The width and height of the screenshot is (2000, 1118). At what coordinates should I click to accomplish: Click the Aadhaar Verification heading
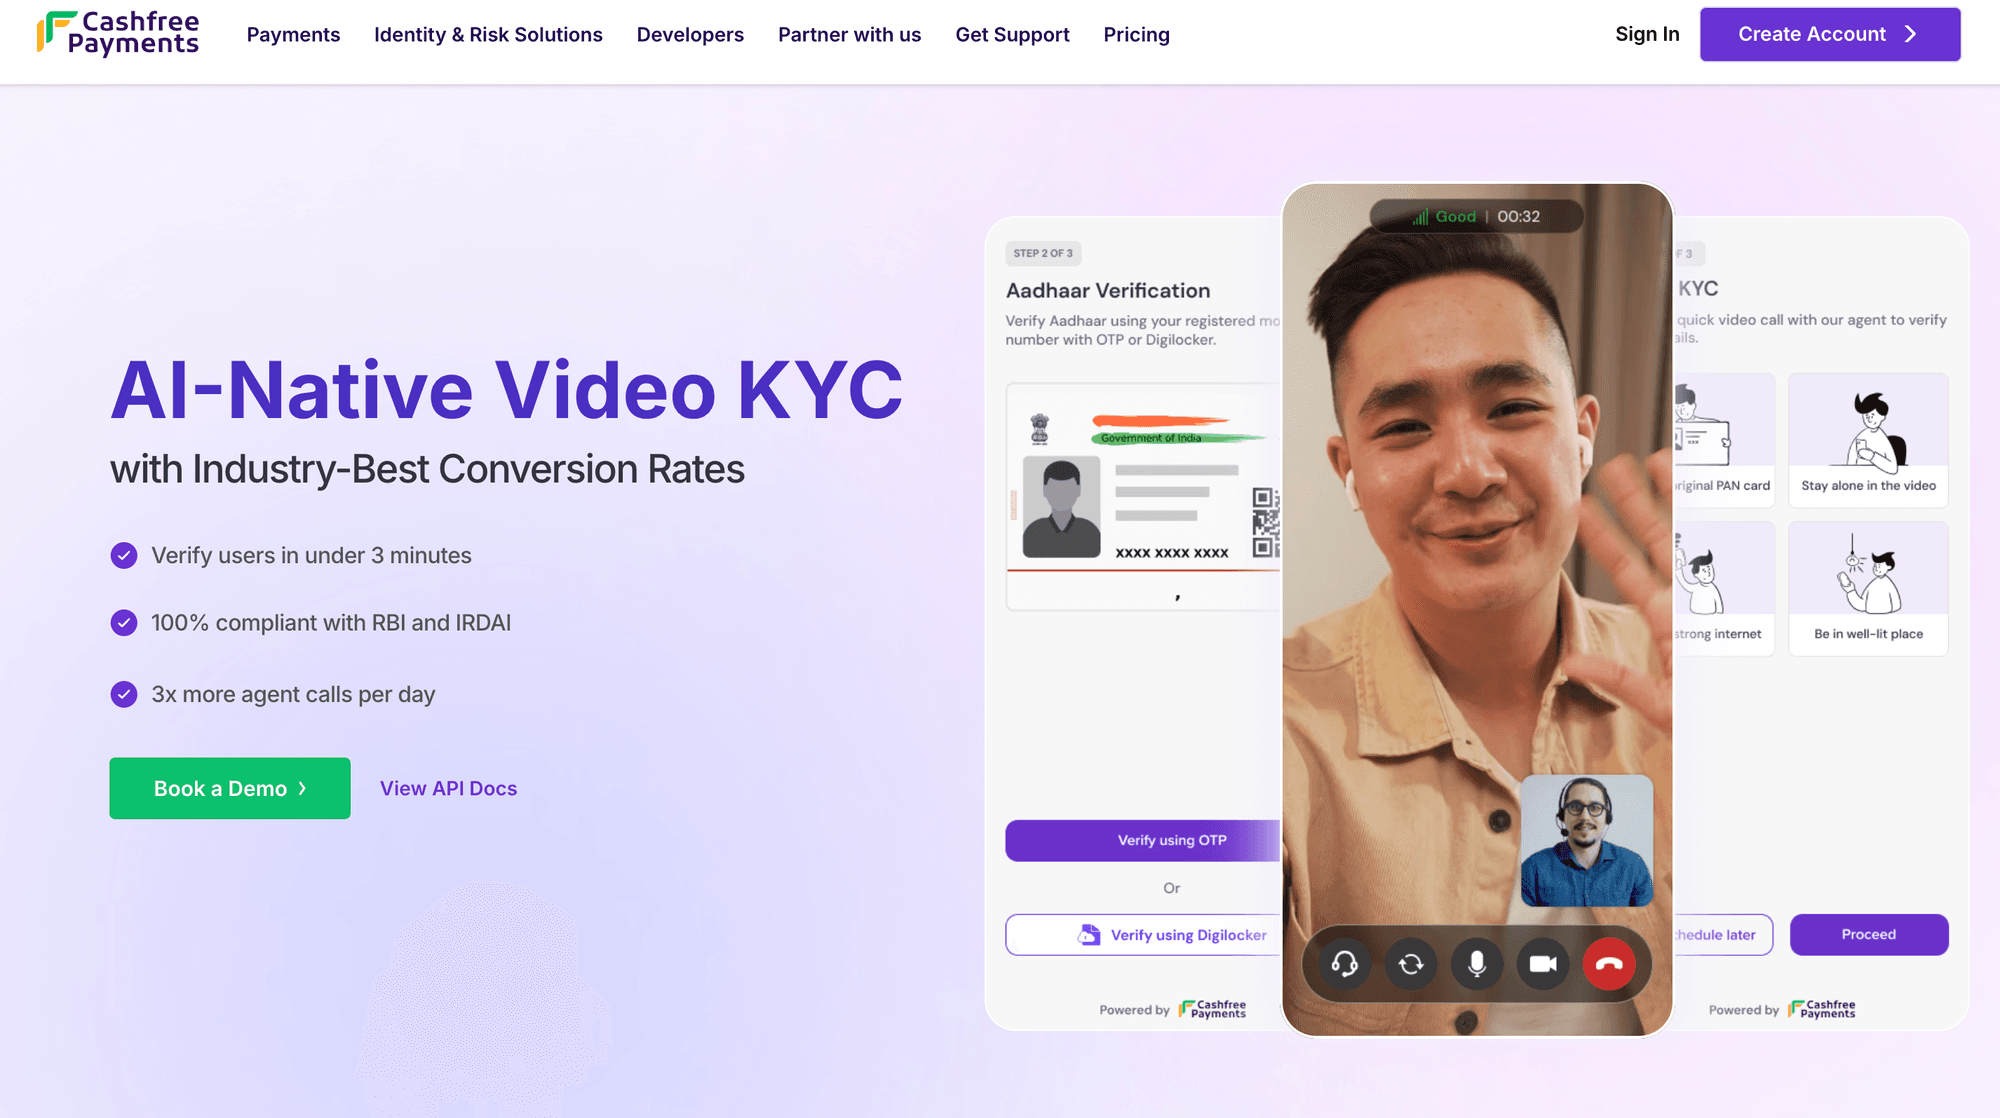click(x=1108, y=291)
